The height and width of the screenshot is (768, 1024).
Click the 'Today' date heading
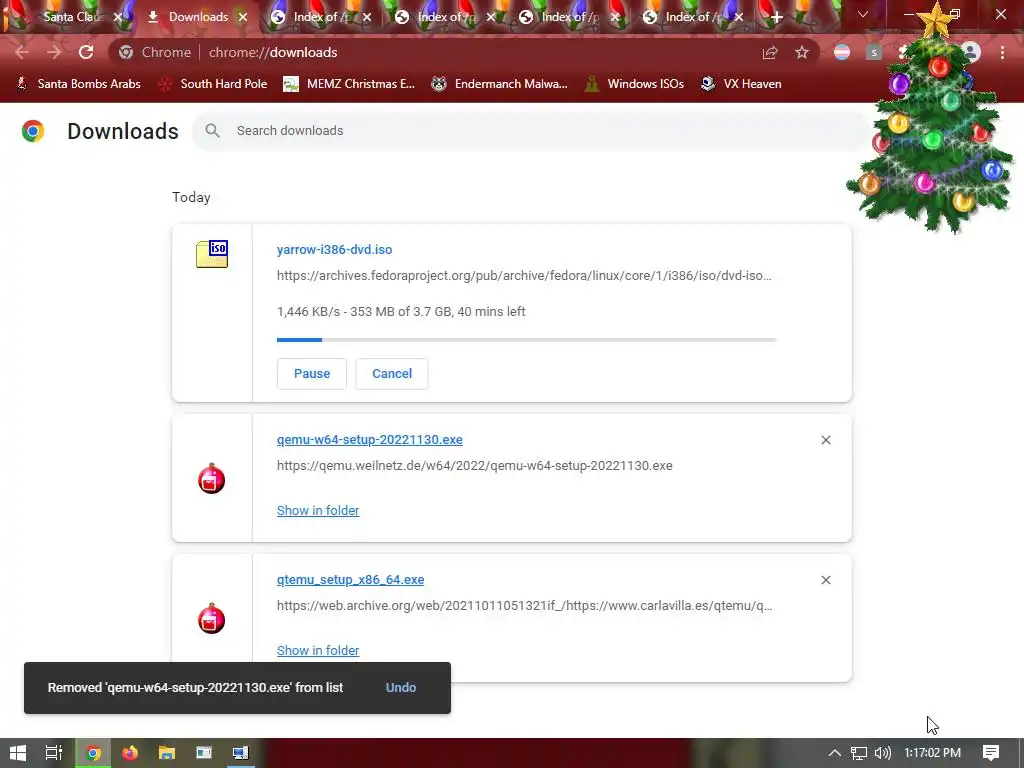click(191, 197)
